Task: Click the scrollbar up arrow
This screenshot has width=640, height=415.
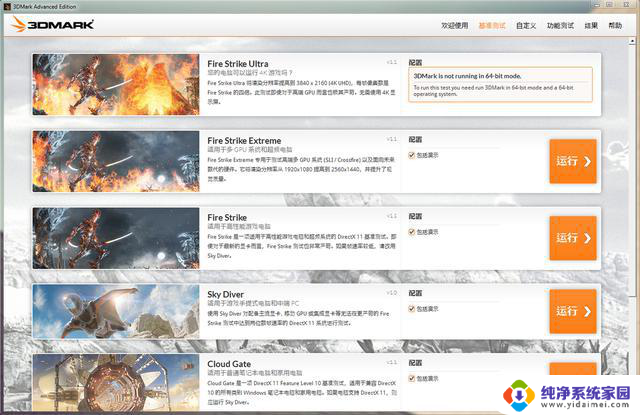Action: [x=632, y=41]
